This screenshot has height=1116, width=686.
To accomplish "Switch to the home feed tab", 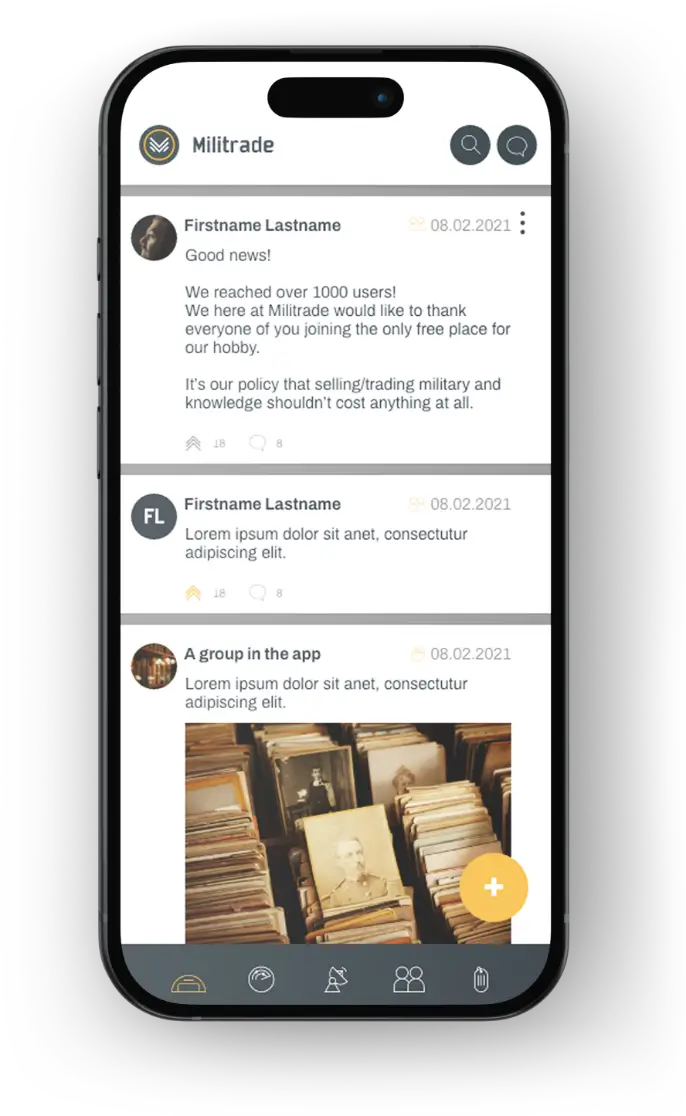I will pos(189,982).
